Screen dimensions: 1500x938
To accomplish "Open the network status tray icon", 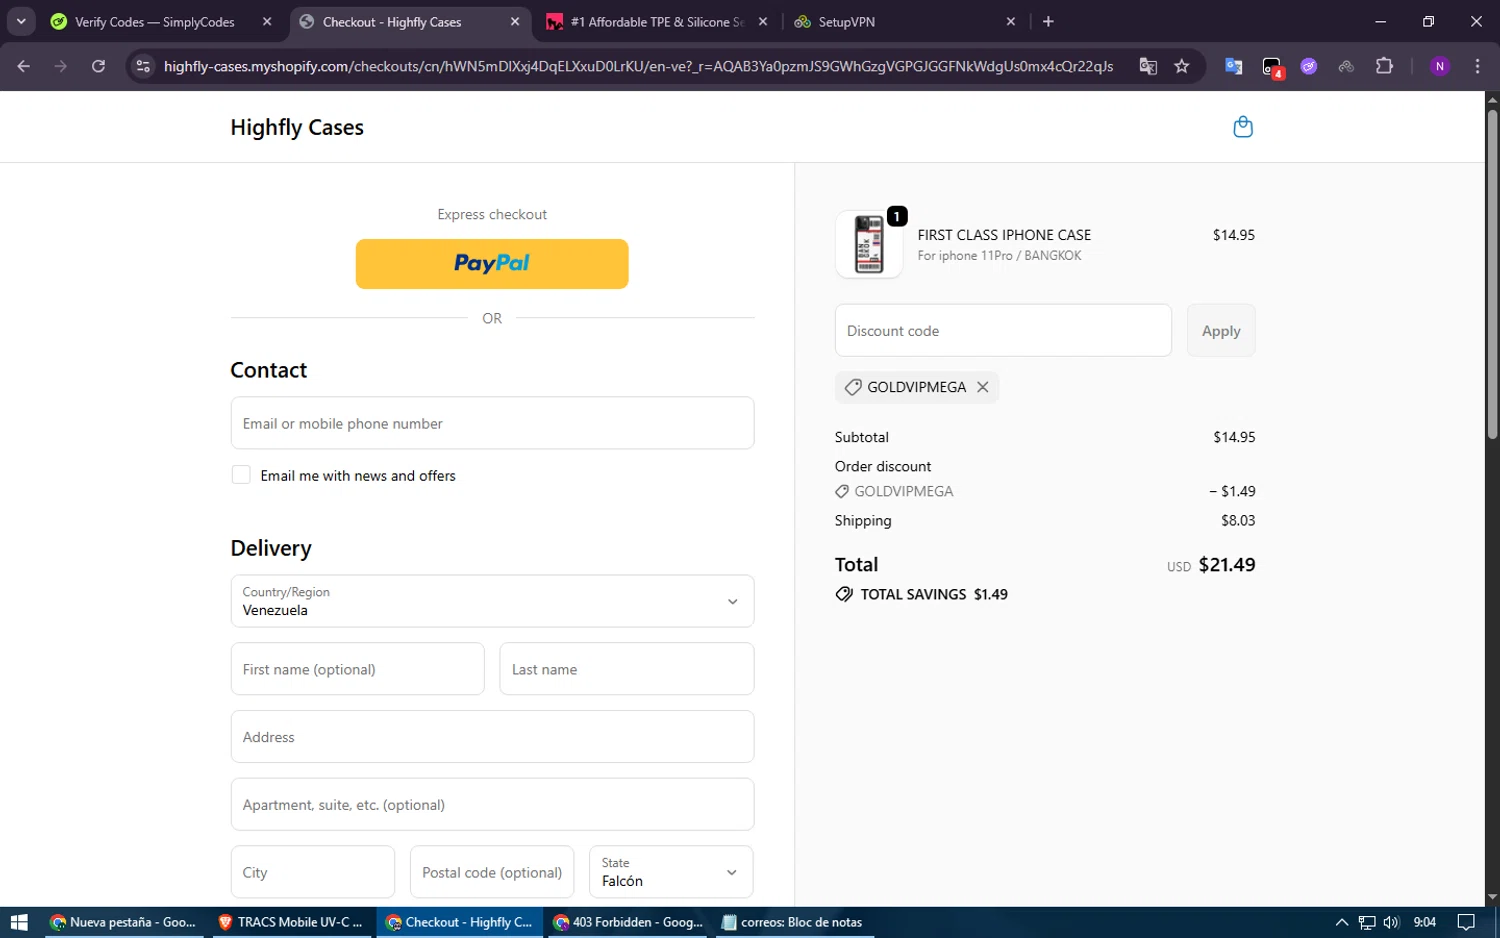I will (x=1367, y=922).
